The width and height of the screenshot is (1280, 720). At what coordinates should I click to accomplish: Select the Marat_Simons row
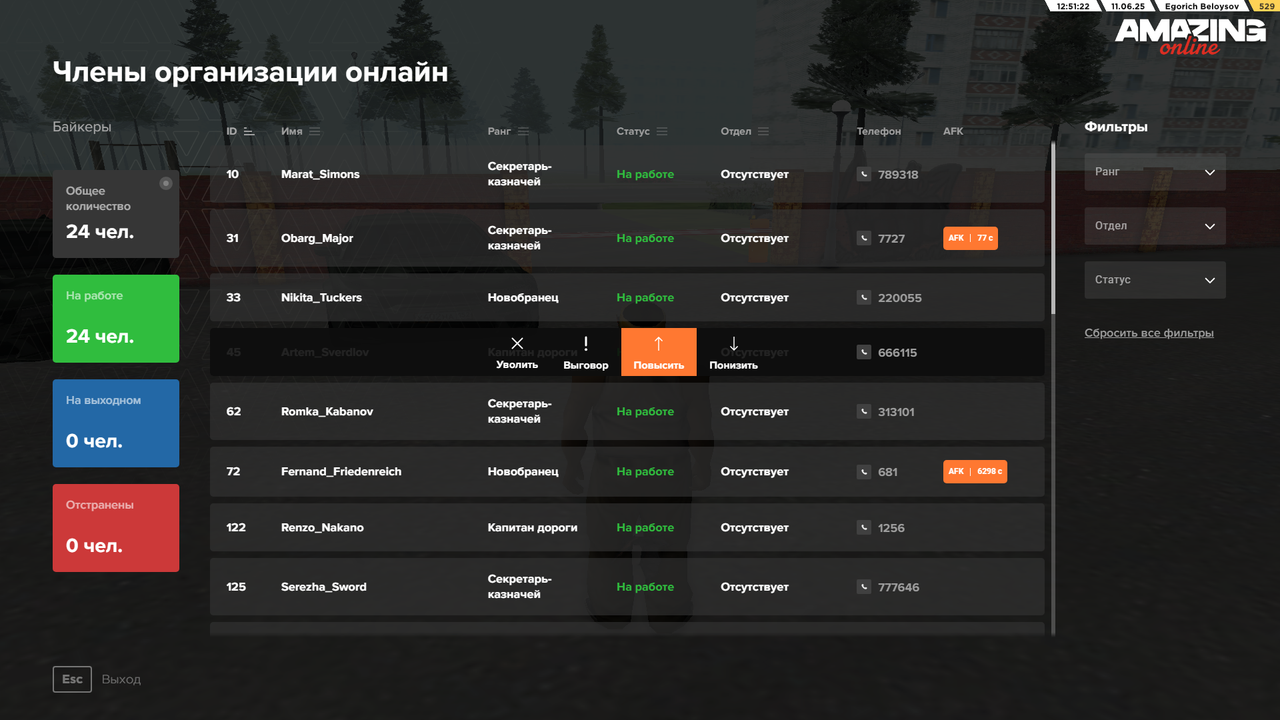tap(627, 174)
